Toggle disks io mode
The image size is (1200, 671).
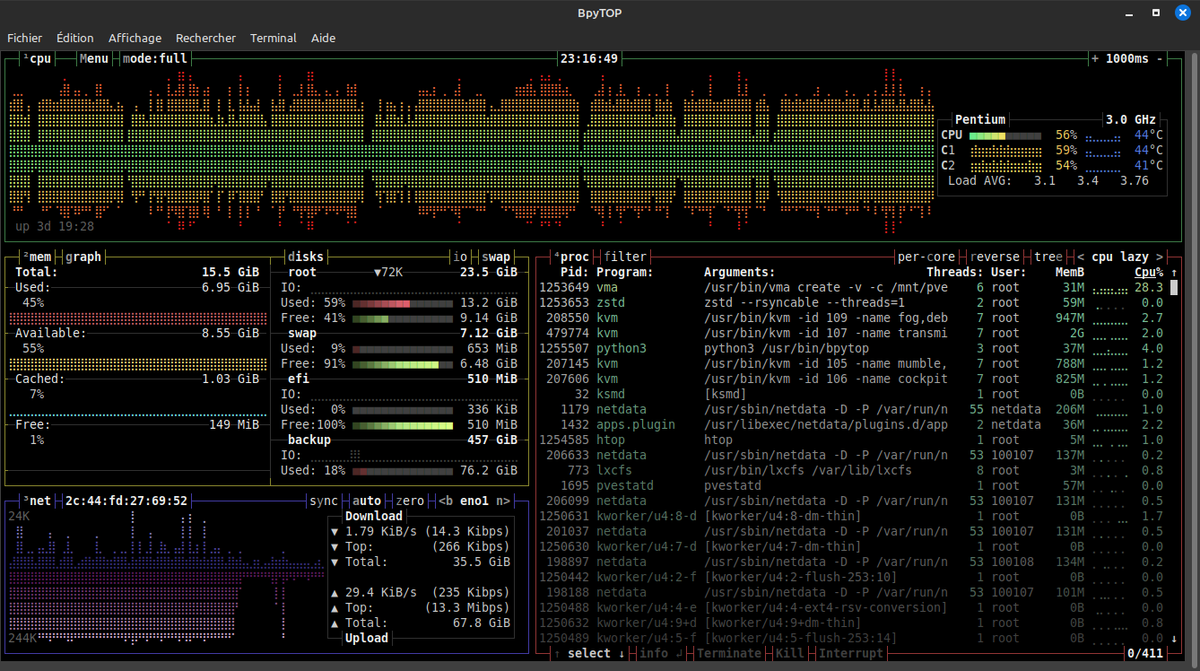pos(461,257)
